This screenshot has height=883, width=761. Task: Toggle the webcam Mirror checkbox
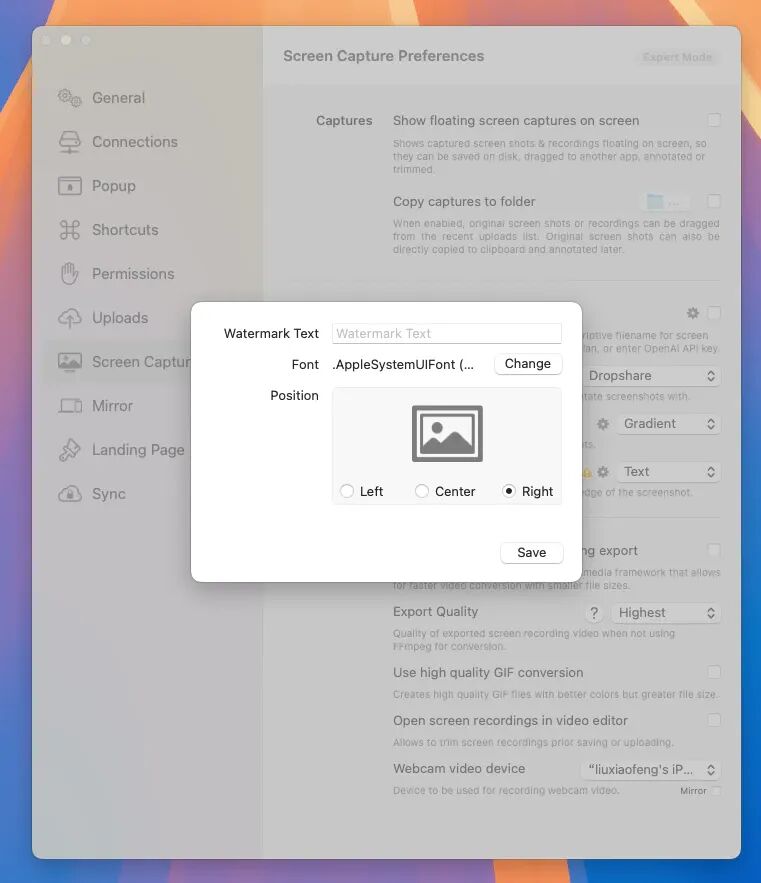tap(716, 791)
